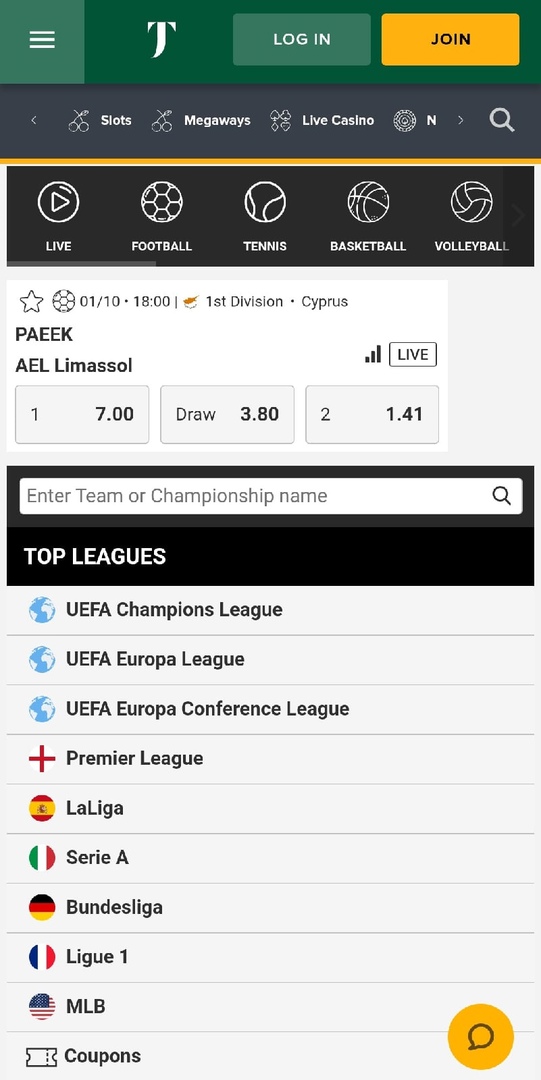This screenshot has height=1080, width=541.
Task: Favorite the PAEEK match with star
Action: 31,302
